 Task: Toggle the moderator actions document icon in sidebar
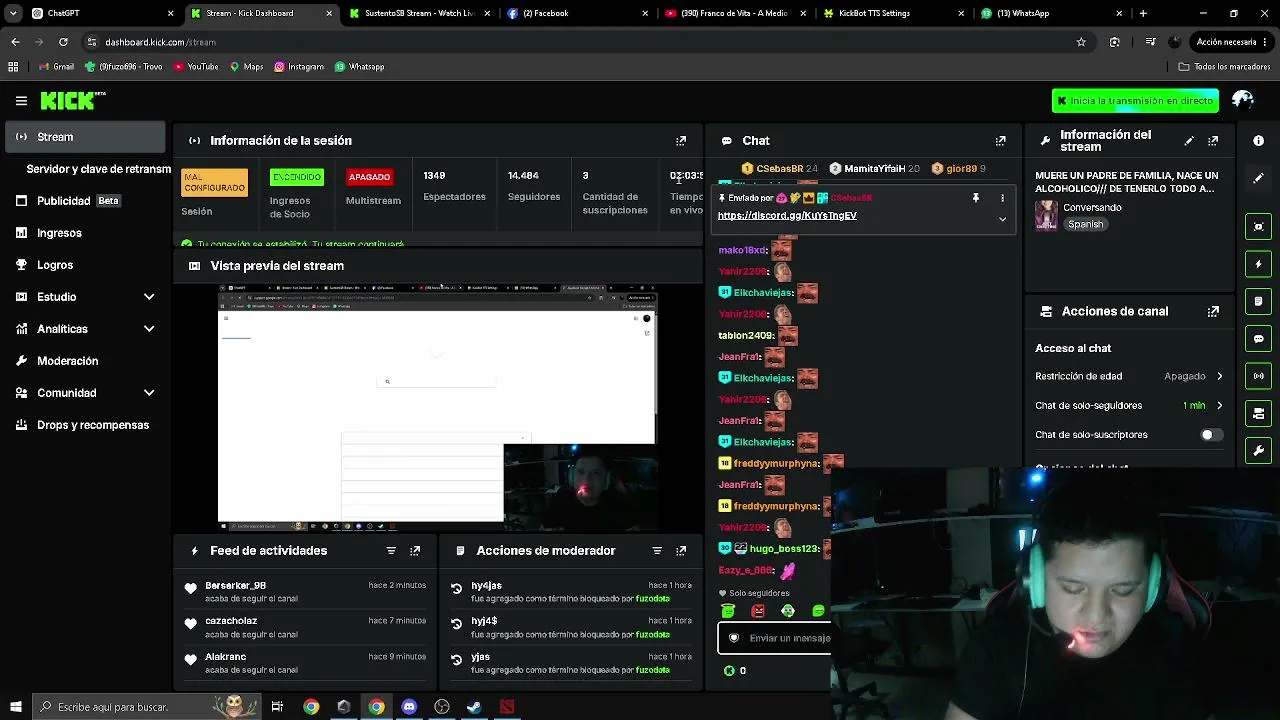(1259, 301)
